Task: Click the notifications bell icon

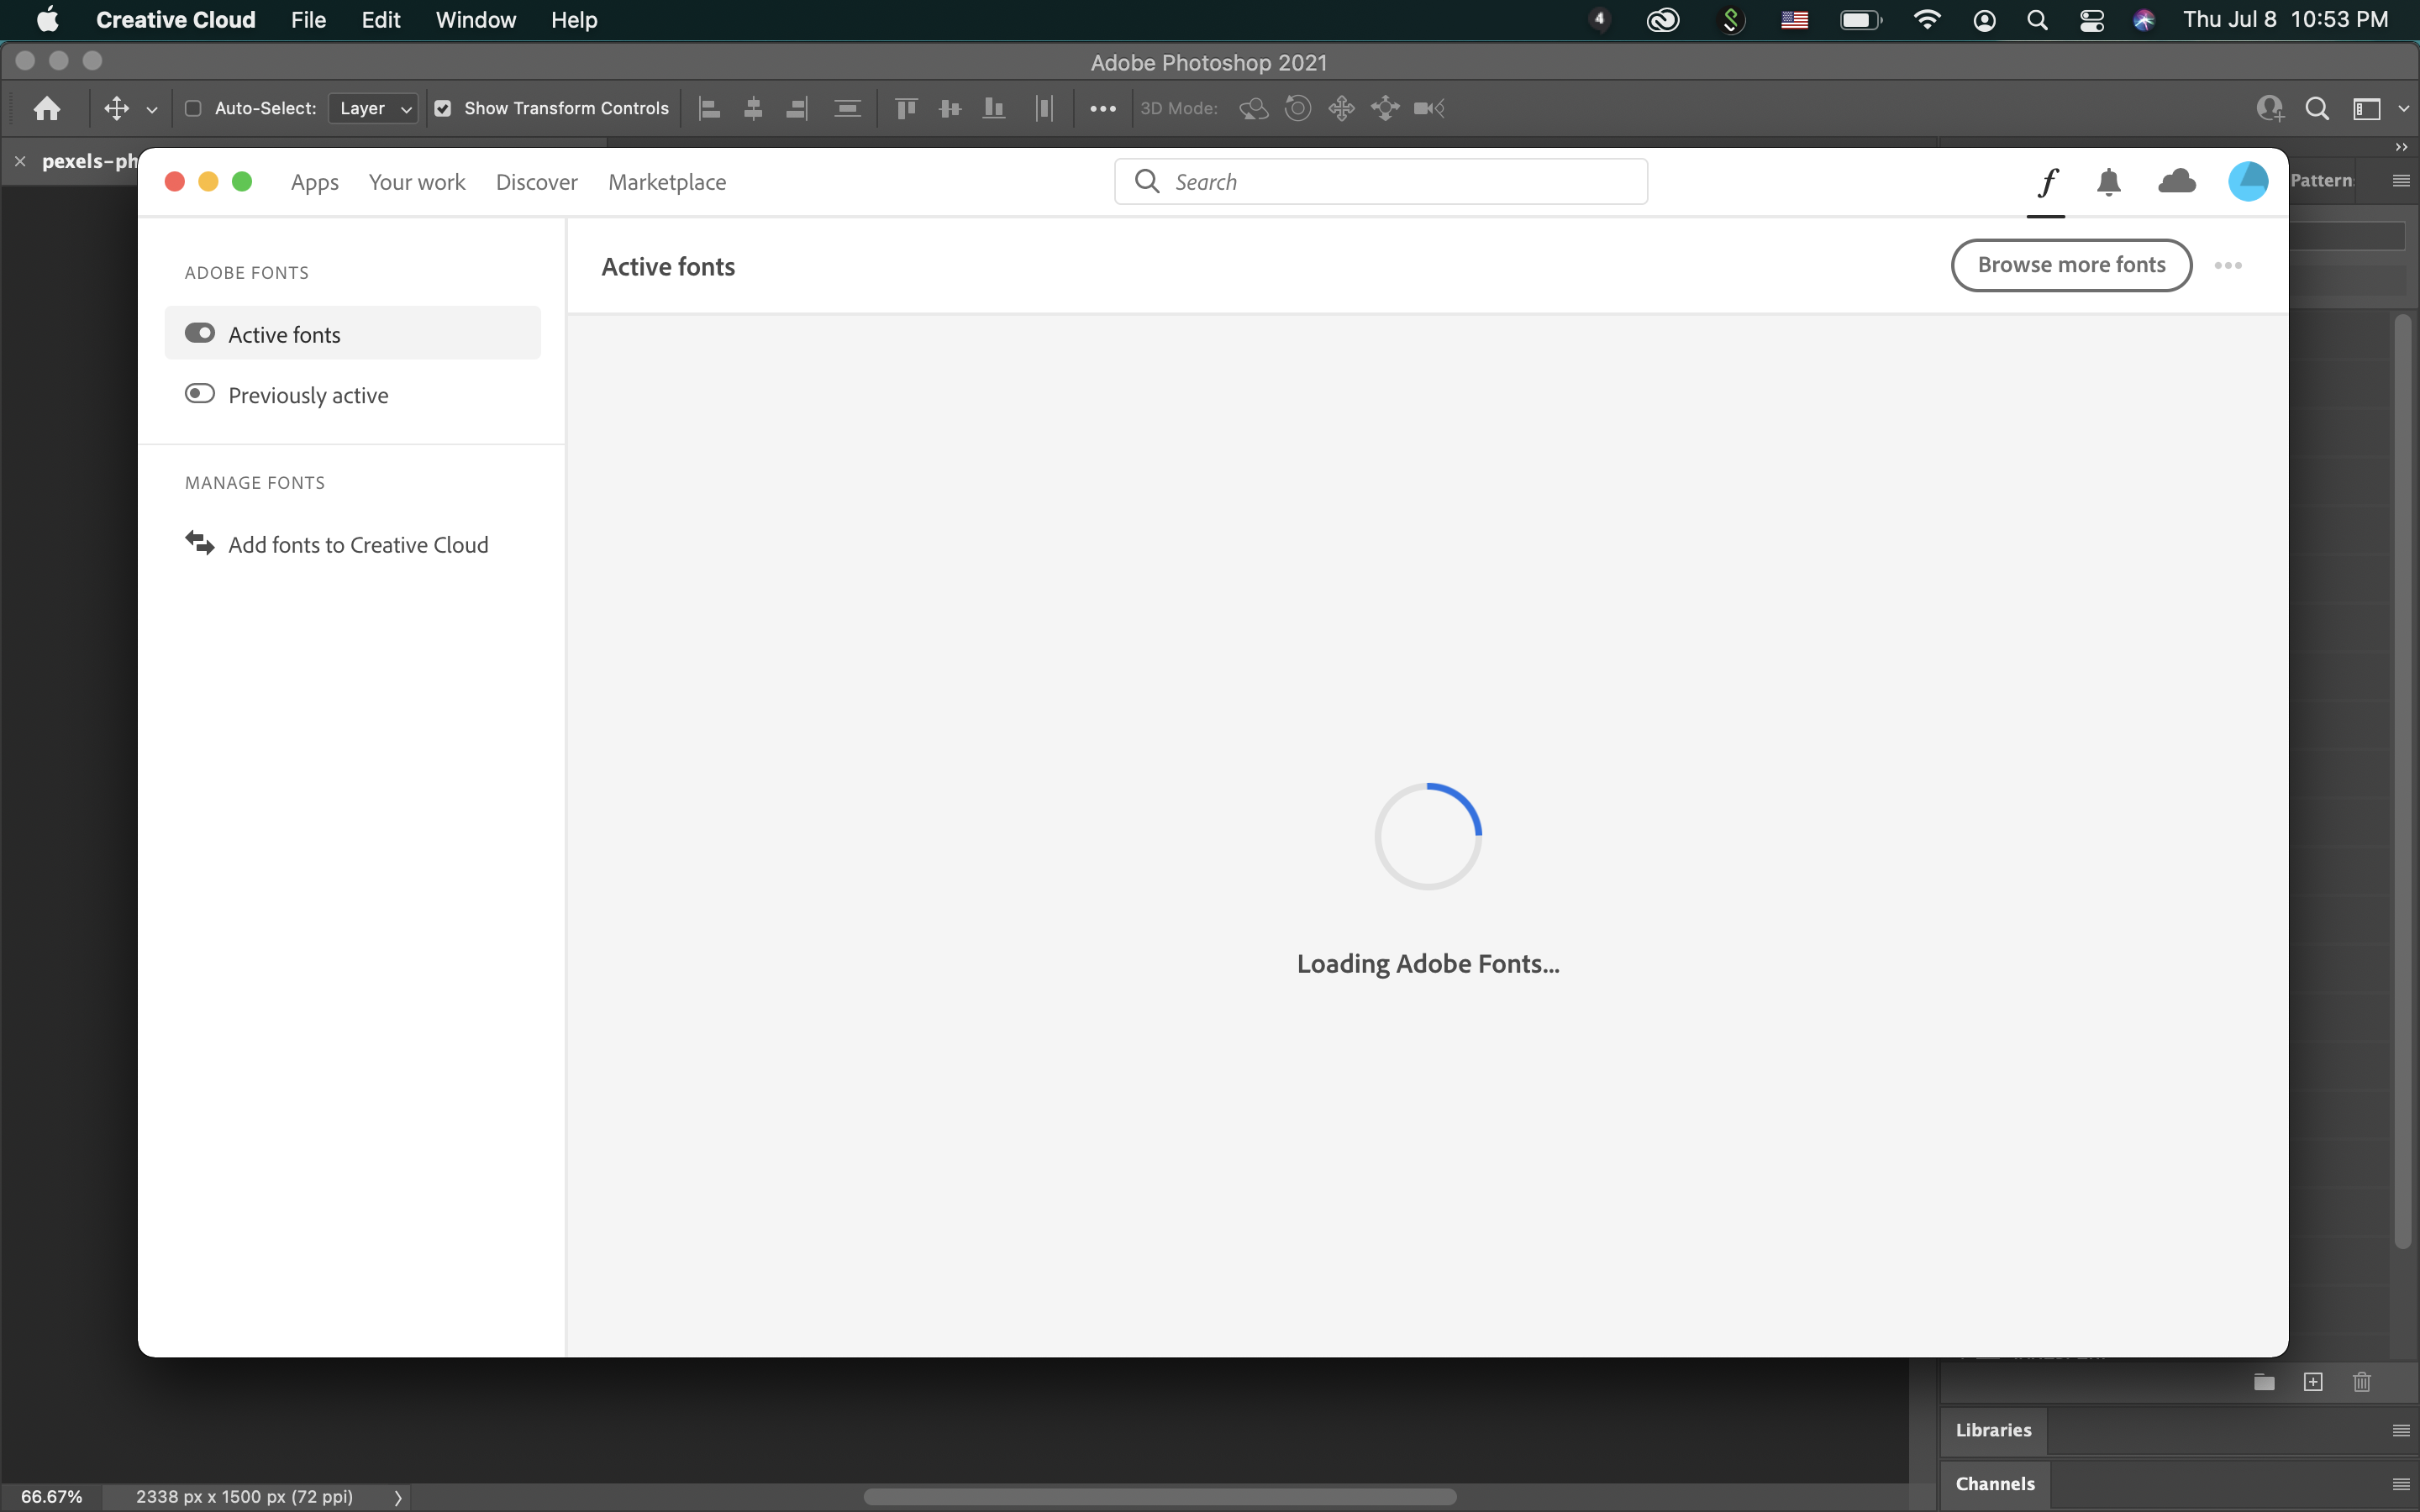Action: point(2108,181)
